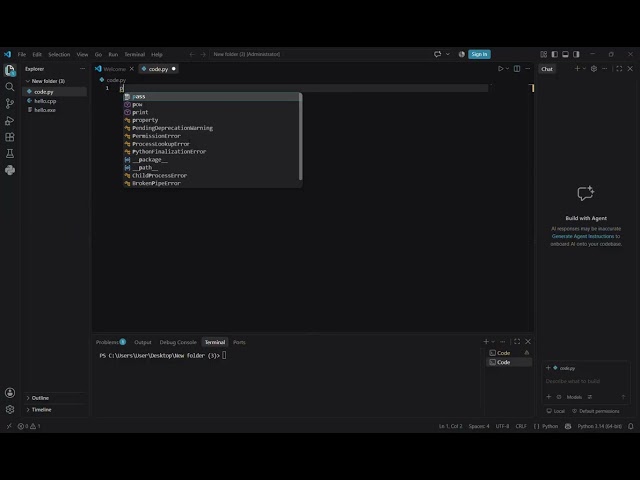This screenshot has width=640, height=480.
Task: Open editor More Actions ellipsis
Action: point(527,69)
